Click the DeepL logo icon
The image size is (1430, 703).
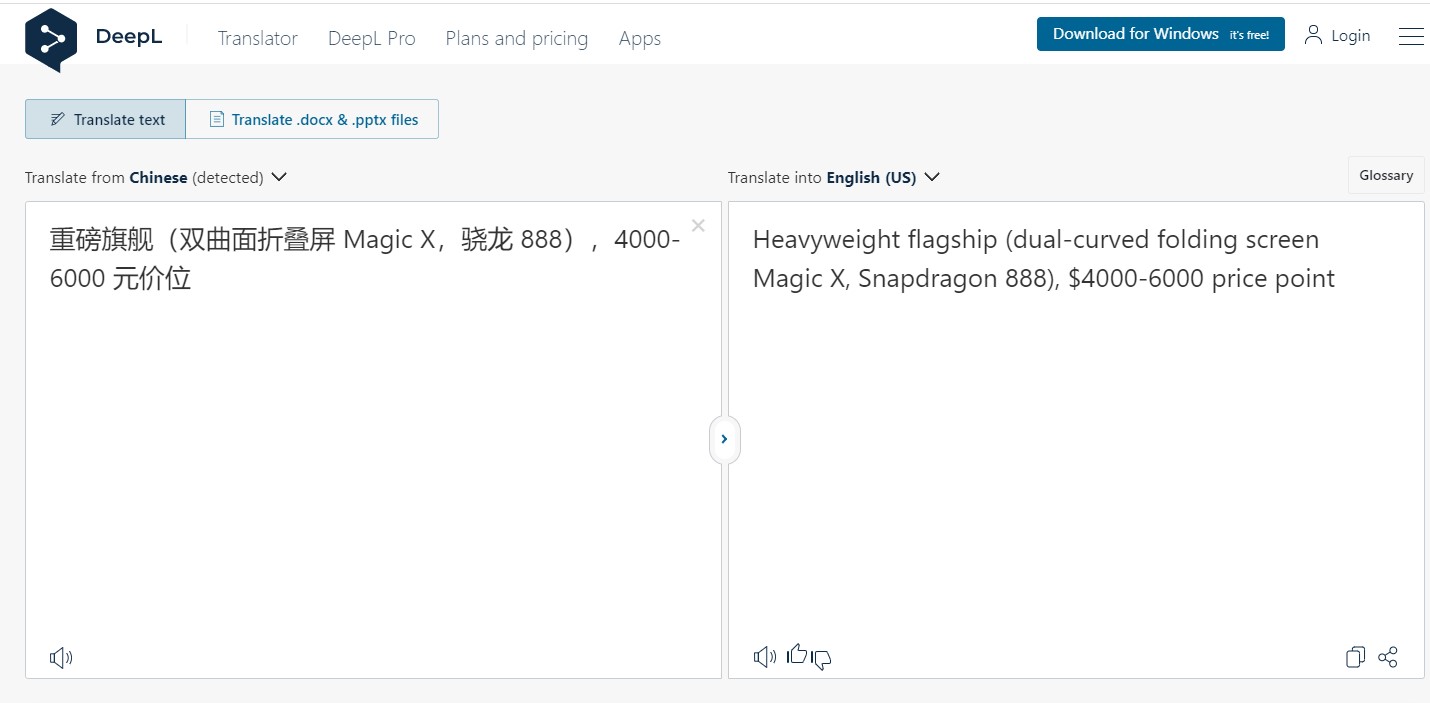click(x=51, y=39)
